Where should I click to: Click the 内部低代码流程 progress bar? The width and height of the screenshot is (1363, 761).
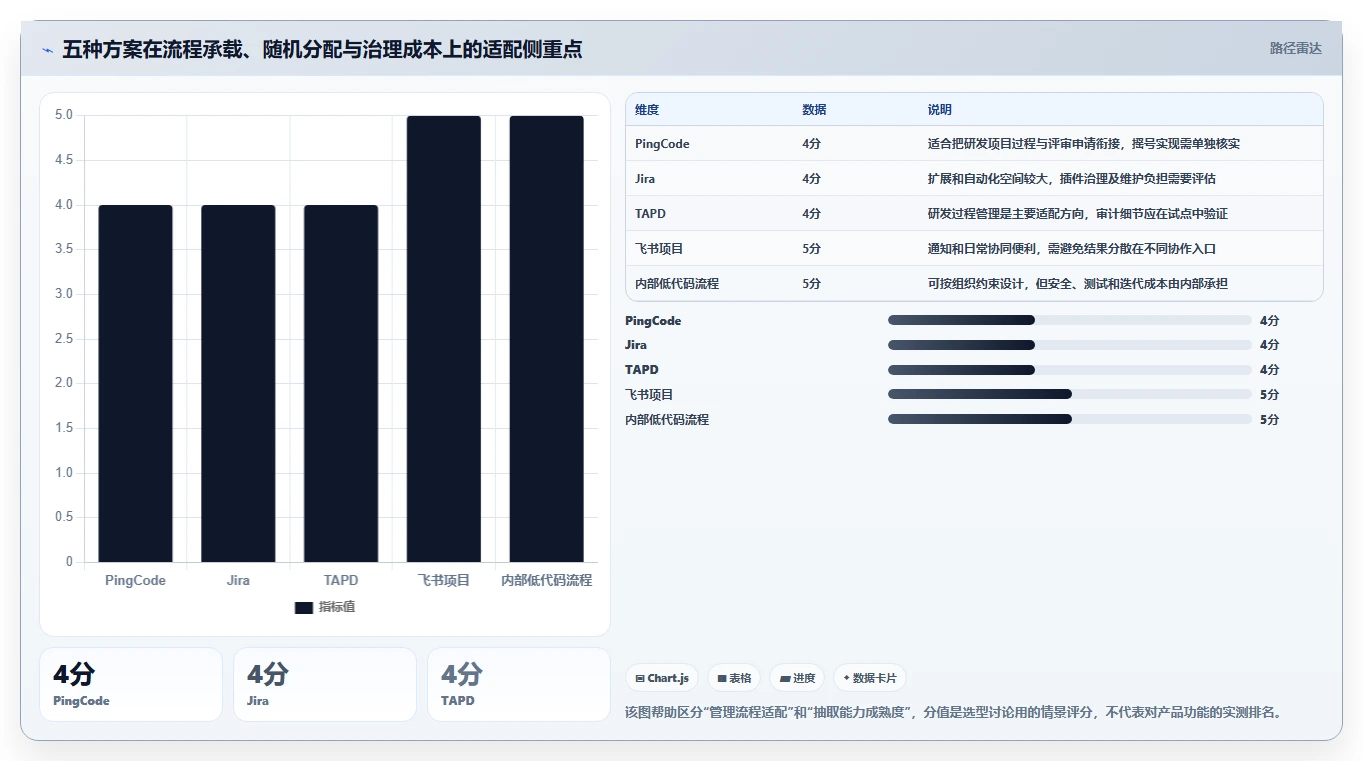[1070, 419]
